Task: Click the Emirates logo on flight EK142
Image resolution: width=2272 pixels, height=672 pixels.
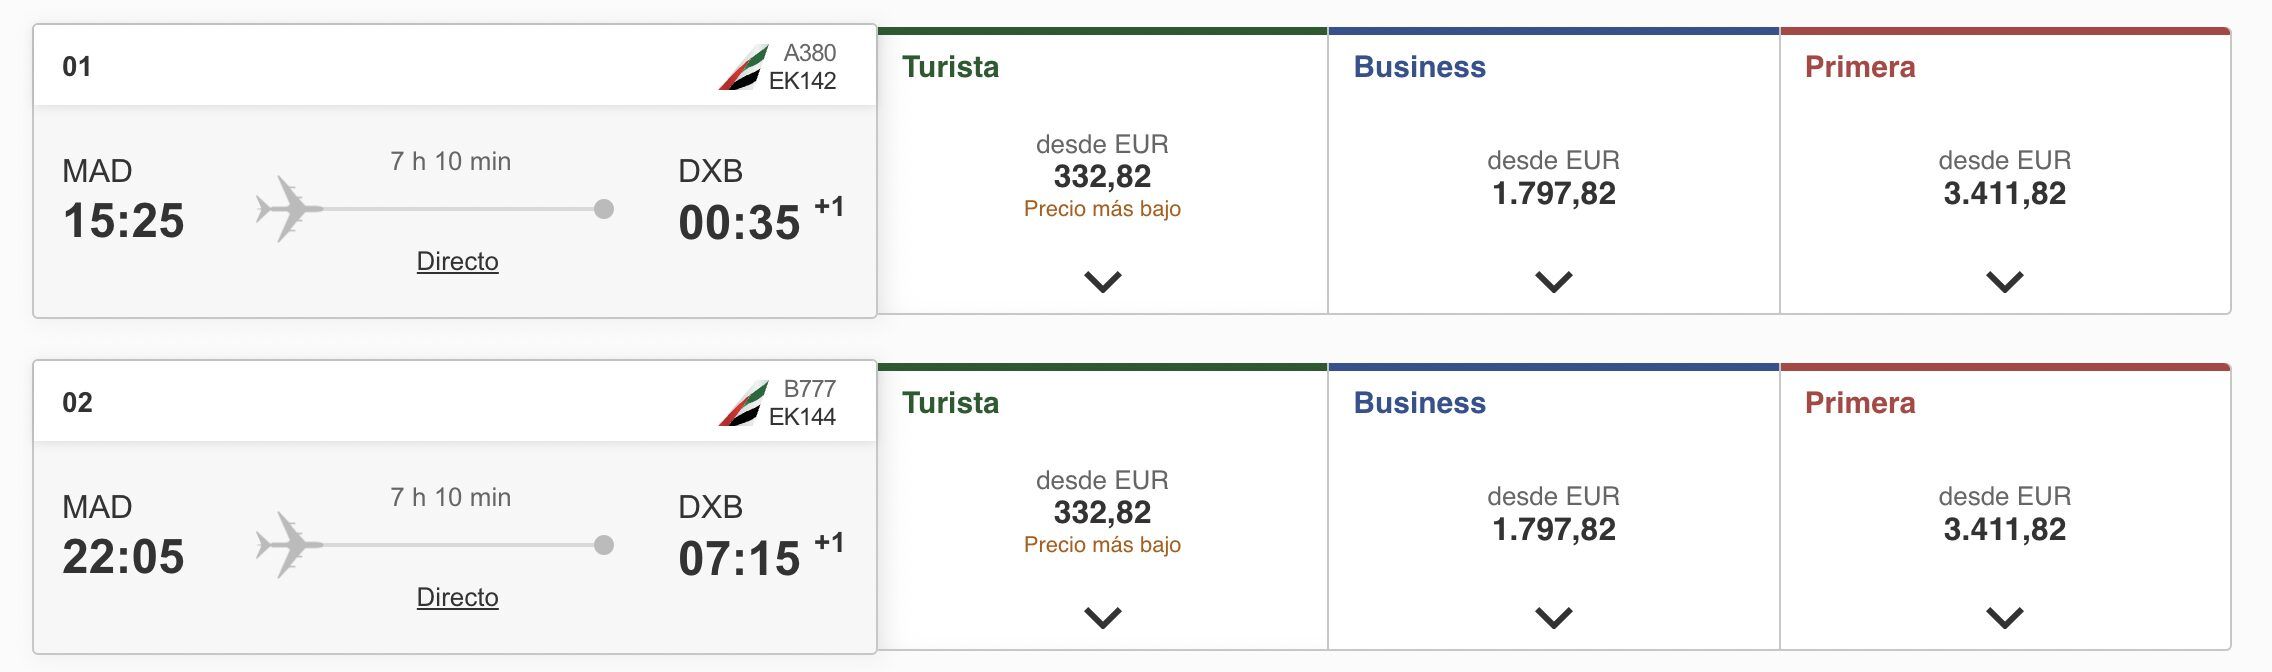Action: tap(743, 67)
